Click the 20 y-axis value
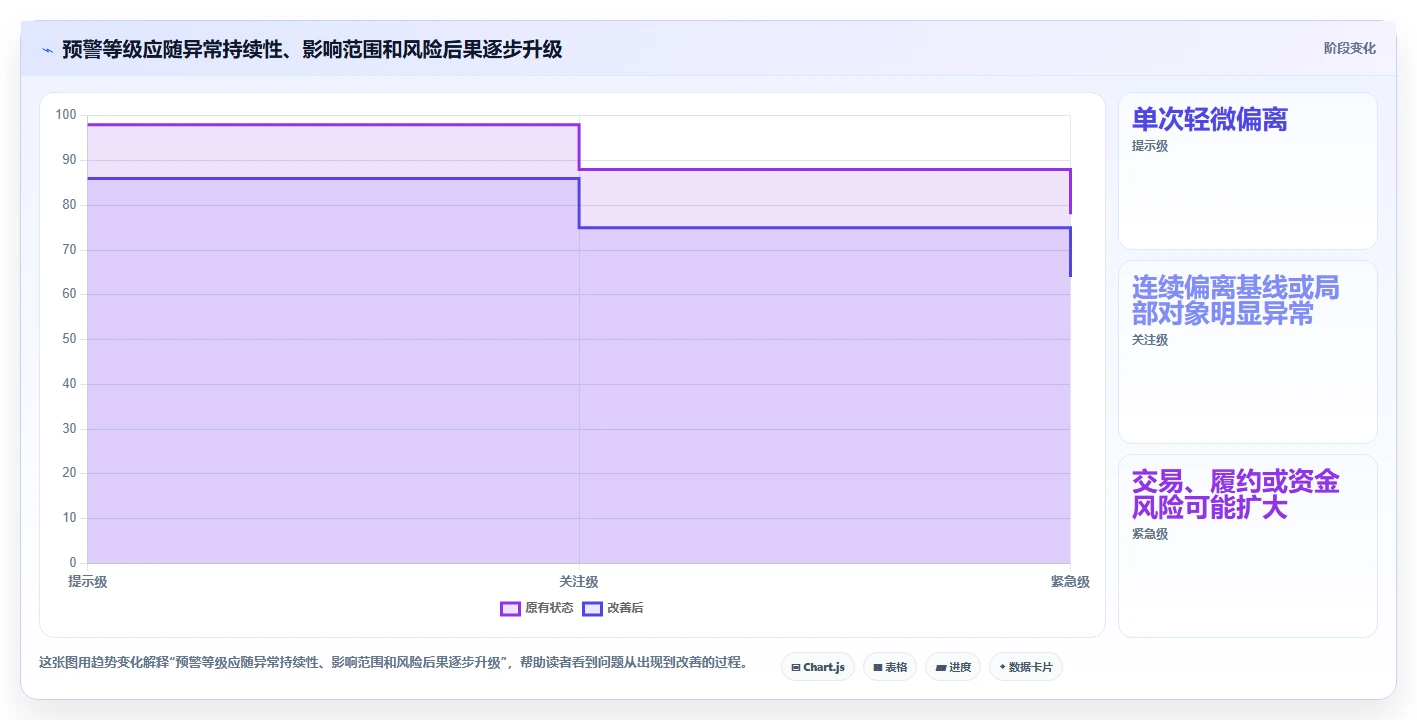This screenshot has width=1417, height=720. (x=69, y=473)
